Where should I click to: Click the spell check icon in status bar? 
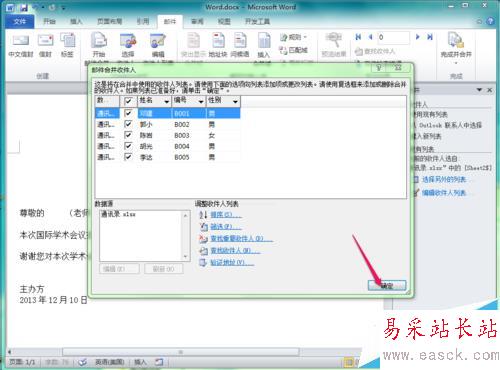83,362
